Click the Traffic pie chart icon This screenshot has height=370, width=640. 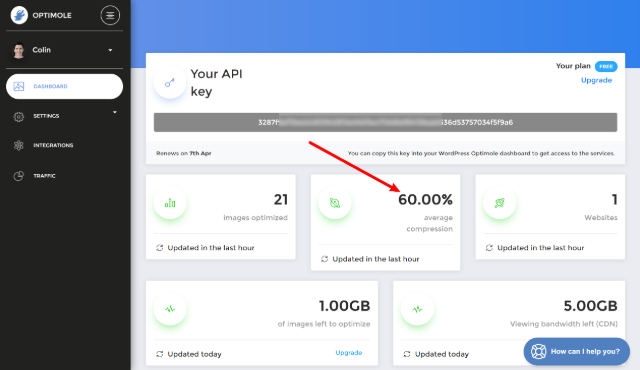[x=19, y=176]
